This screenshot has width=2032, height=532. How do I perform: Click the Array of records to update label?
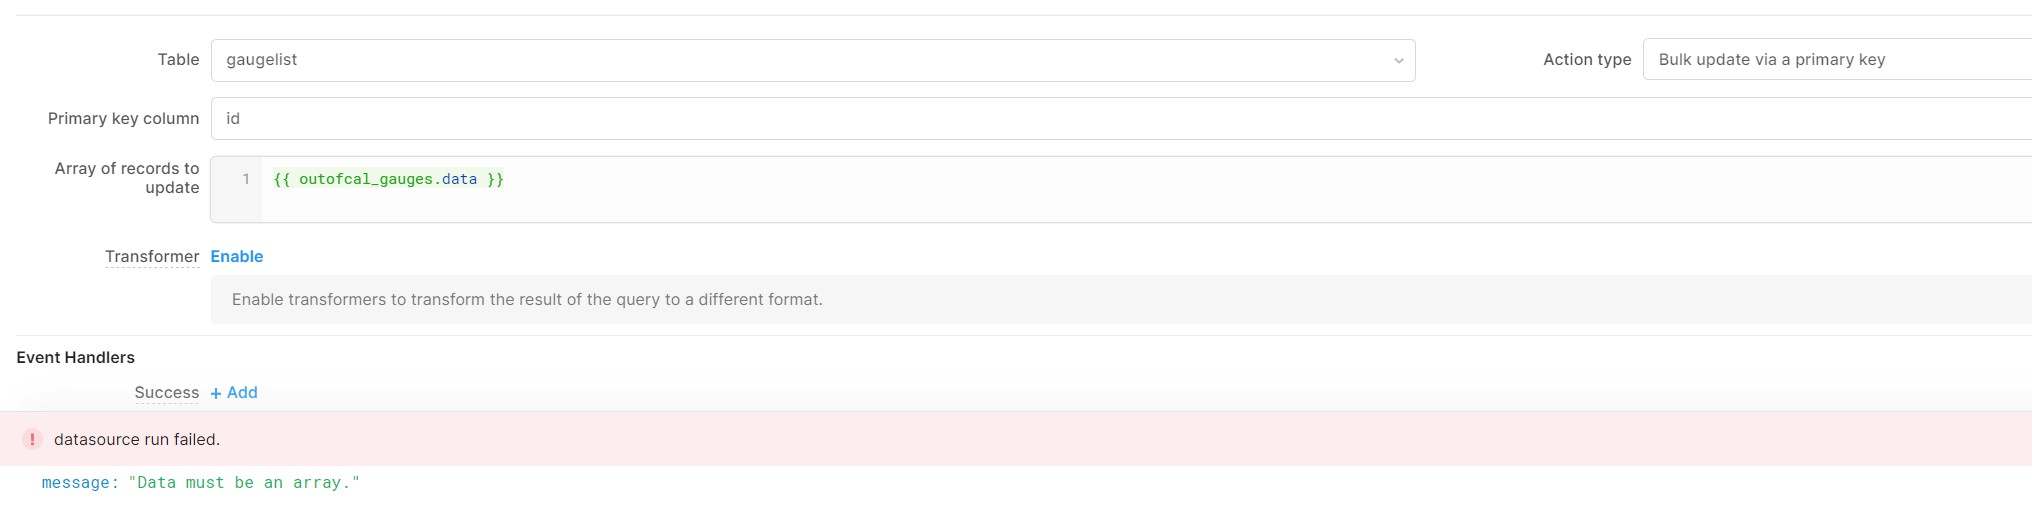127,178
